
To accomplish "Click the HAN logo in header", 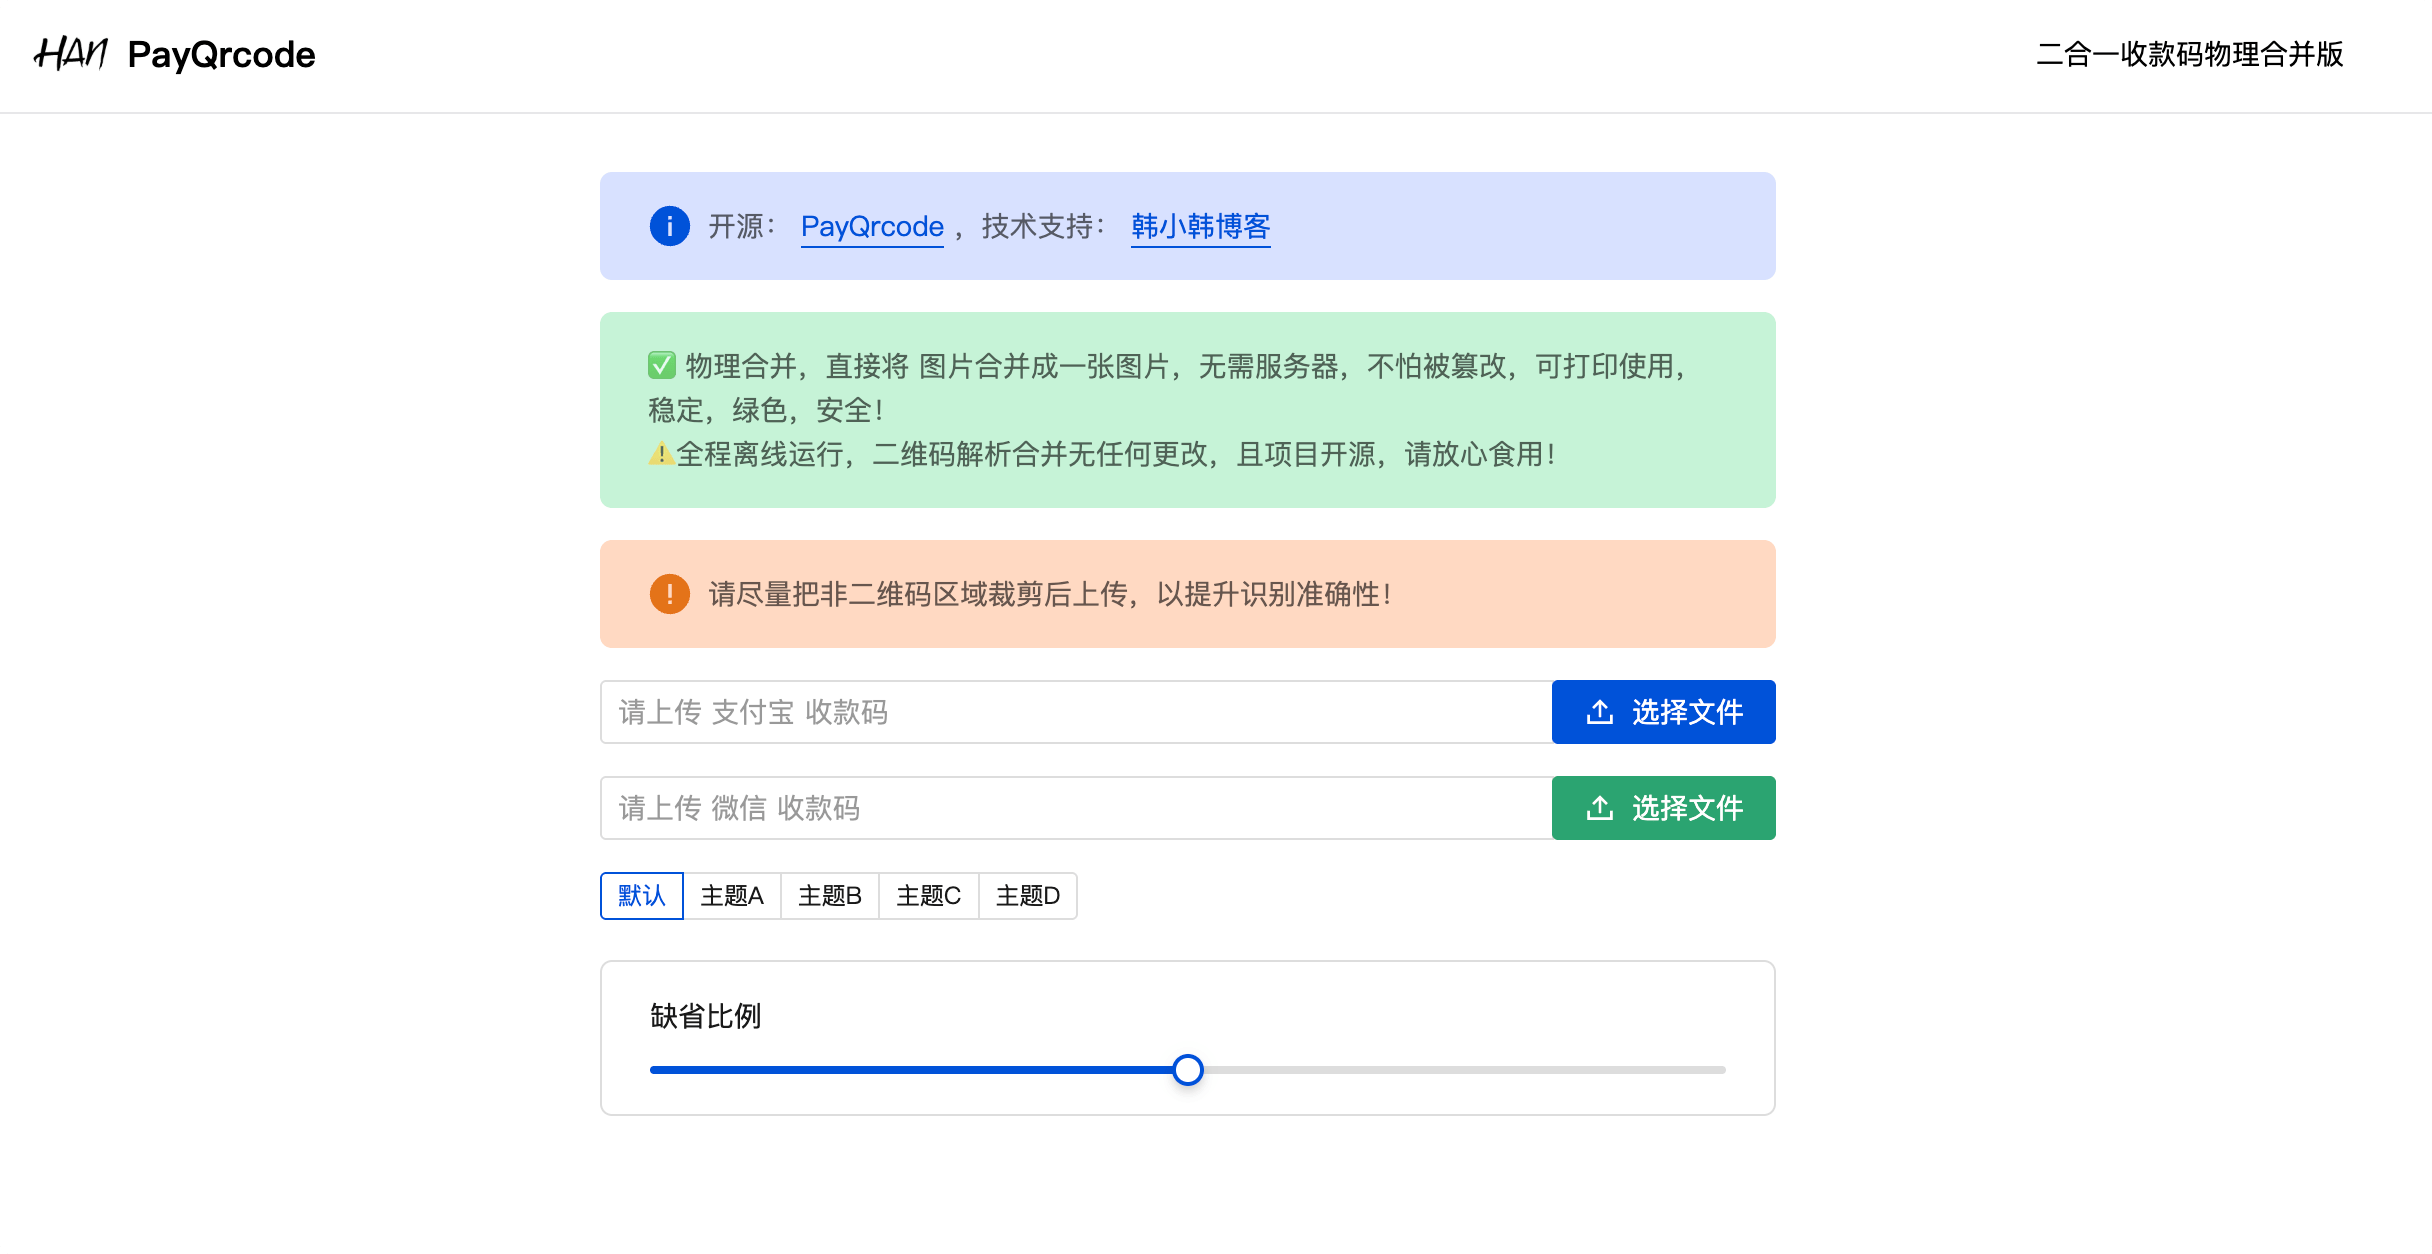I will click(71, 54).
